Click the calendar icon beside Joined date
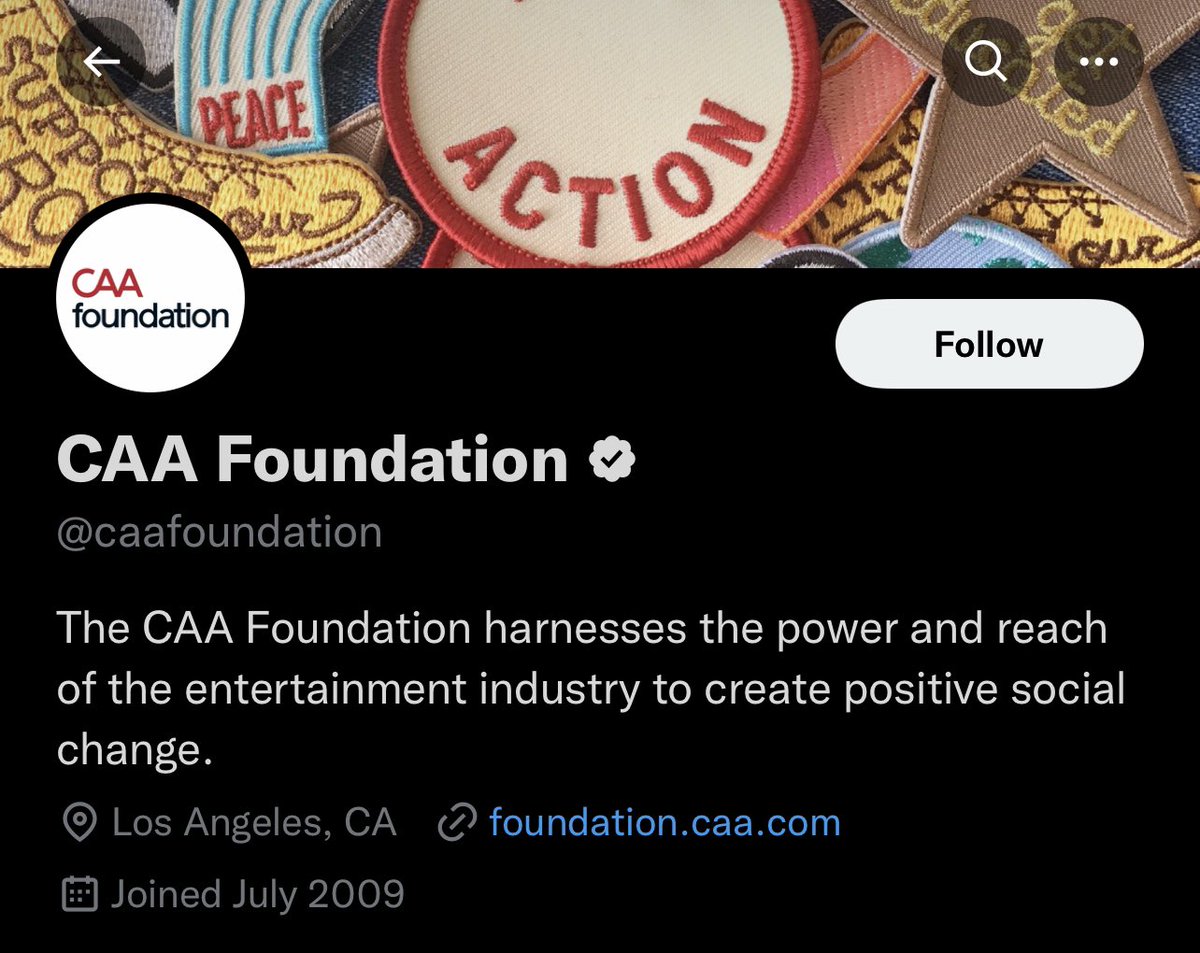 point(79,893)
